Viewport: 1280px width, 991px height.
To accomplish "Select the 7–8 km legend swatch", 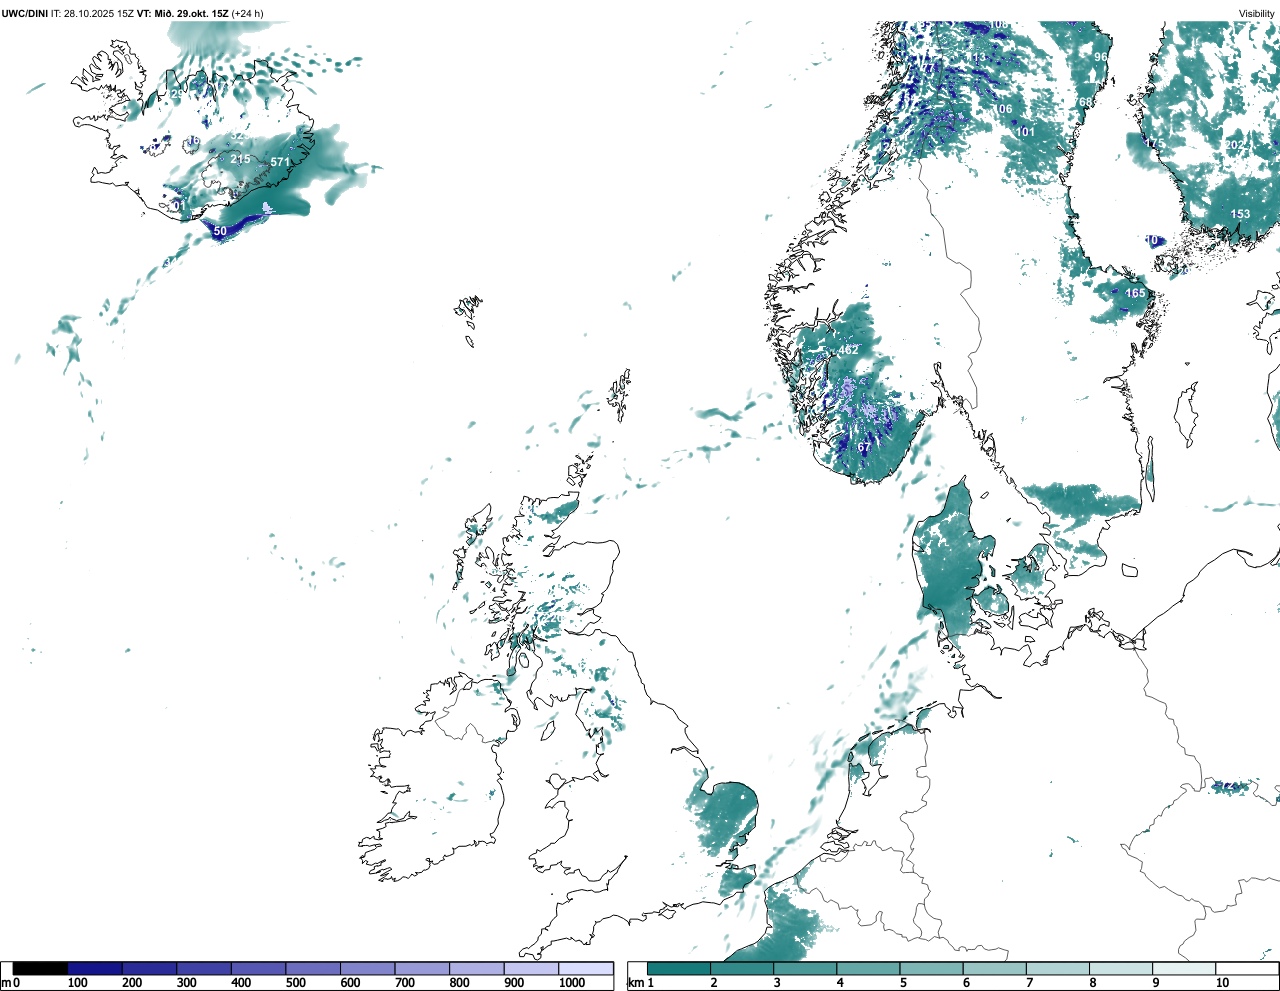I will [x=1058, y=968].
